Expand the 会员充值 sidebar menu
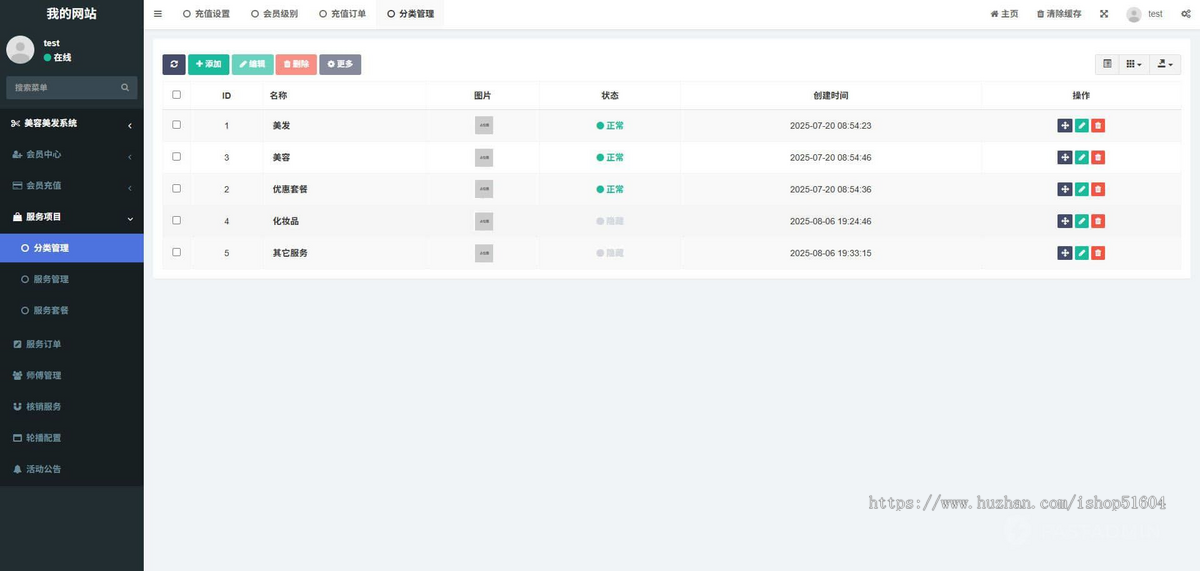The height and width of the screenshot is (571, 1200). point(72,186)
